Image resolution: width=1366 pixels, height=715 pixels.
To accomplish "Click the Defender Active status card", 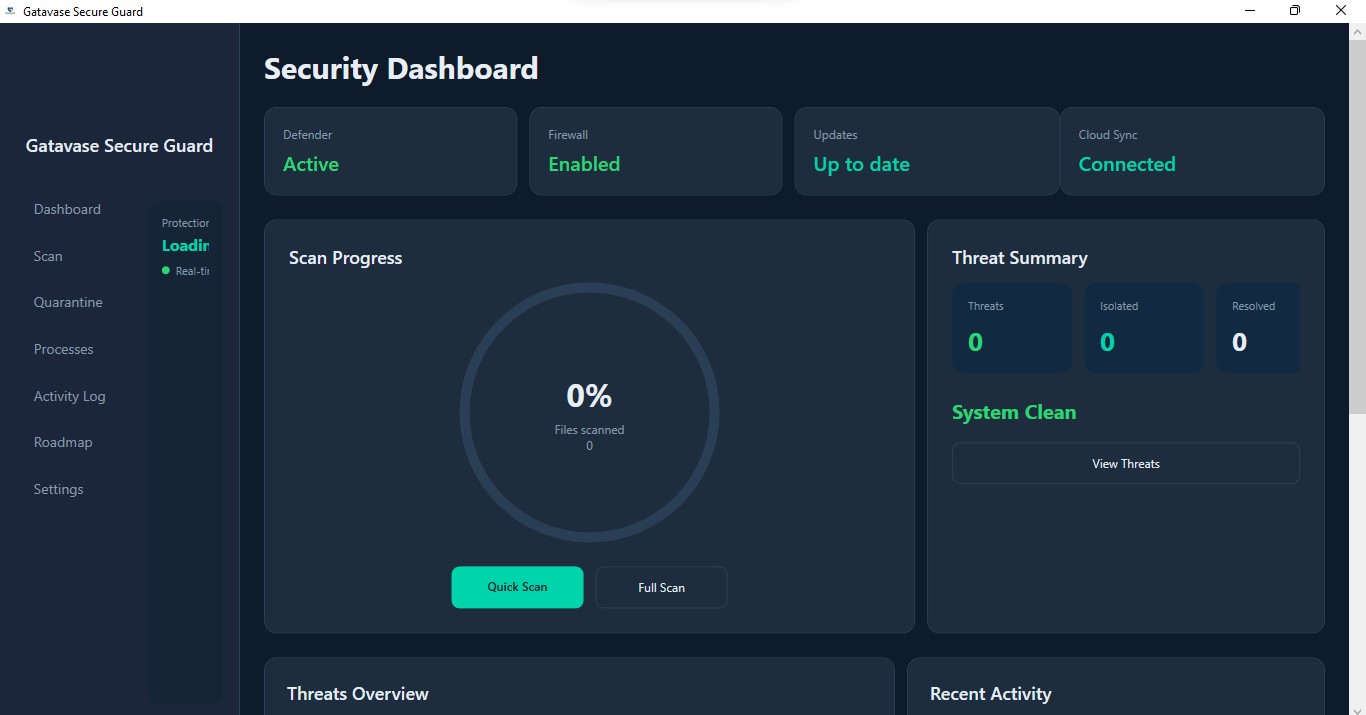I will [x=390, y=151].
